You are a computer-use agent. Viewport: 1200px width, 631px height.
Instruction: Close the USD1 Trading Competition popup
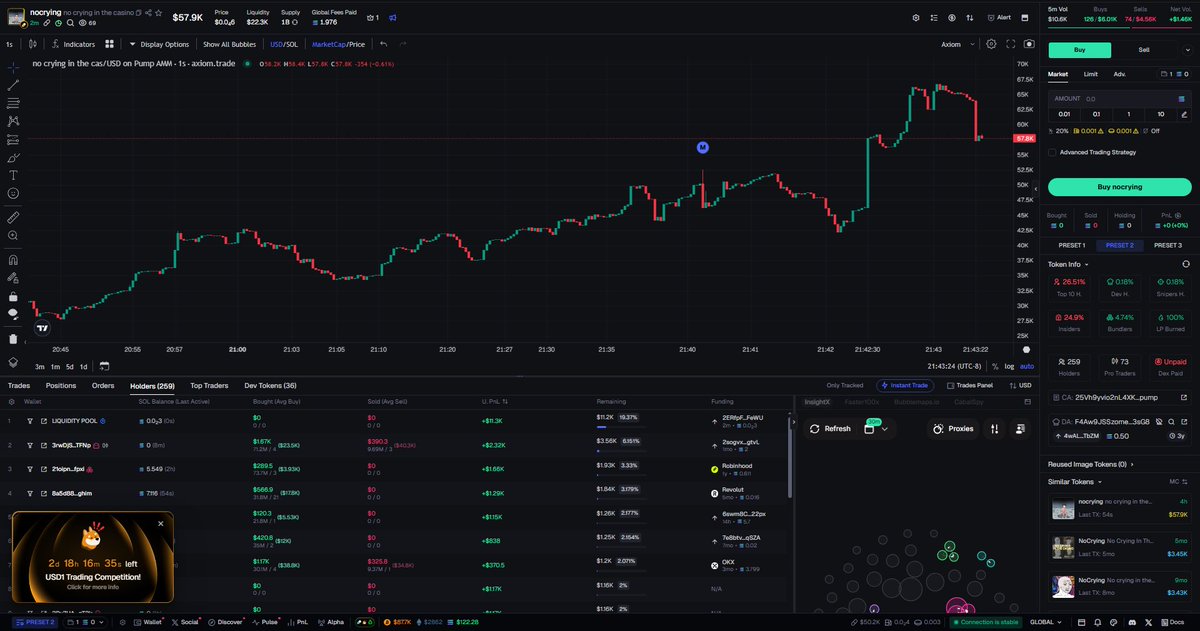(160, 522)
